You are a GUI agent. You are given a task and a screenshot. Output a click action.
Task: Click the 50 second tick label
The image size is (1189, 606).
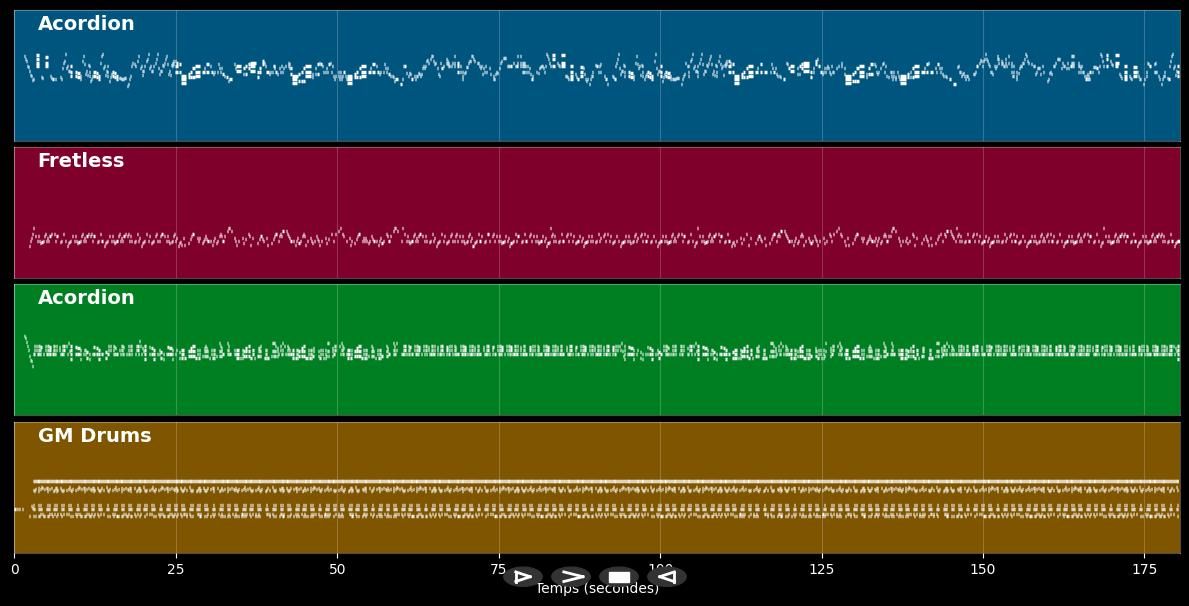[x=337, y=570]
